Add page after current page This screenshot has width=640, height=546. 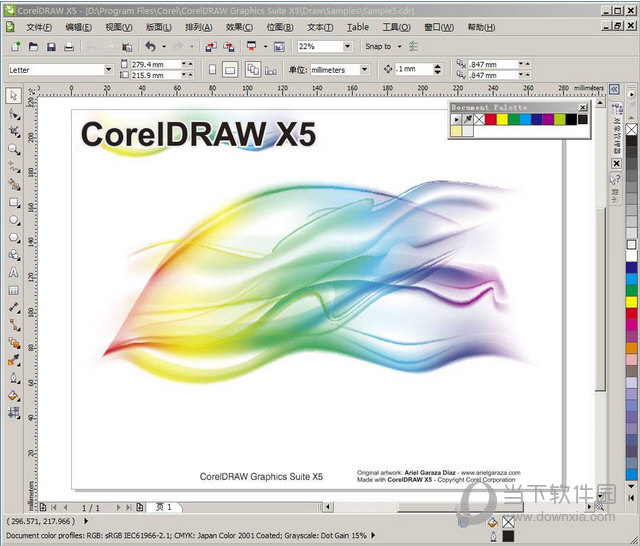(x=140, y=507)
